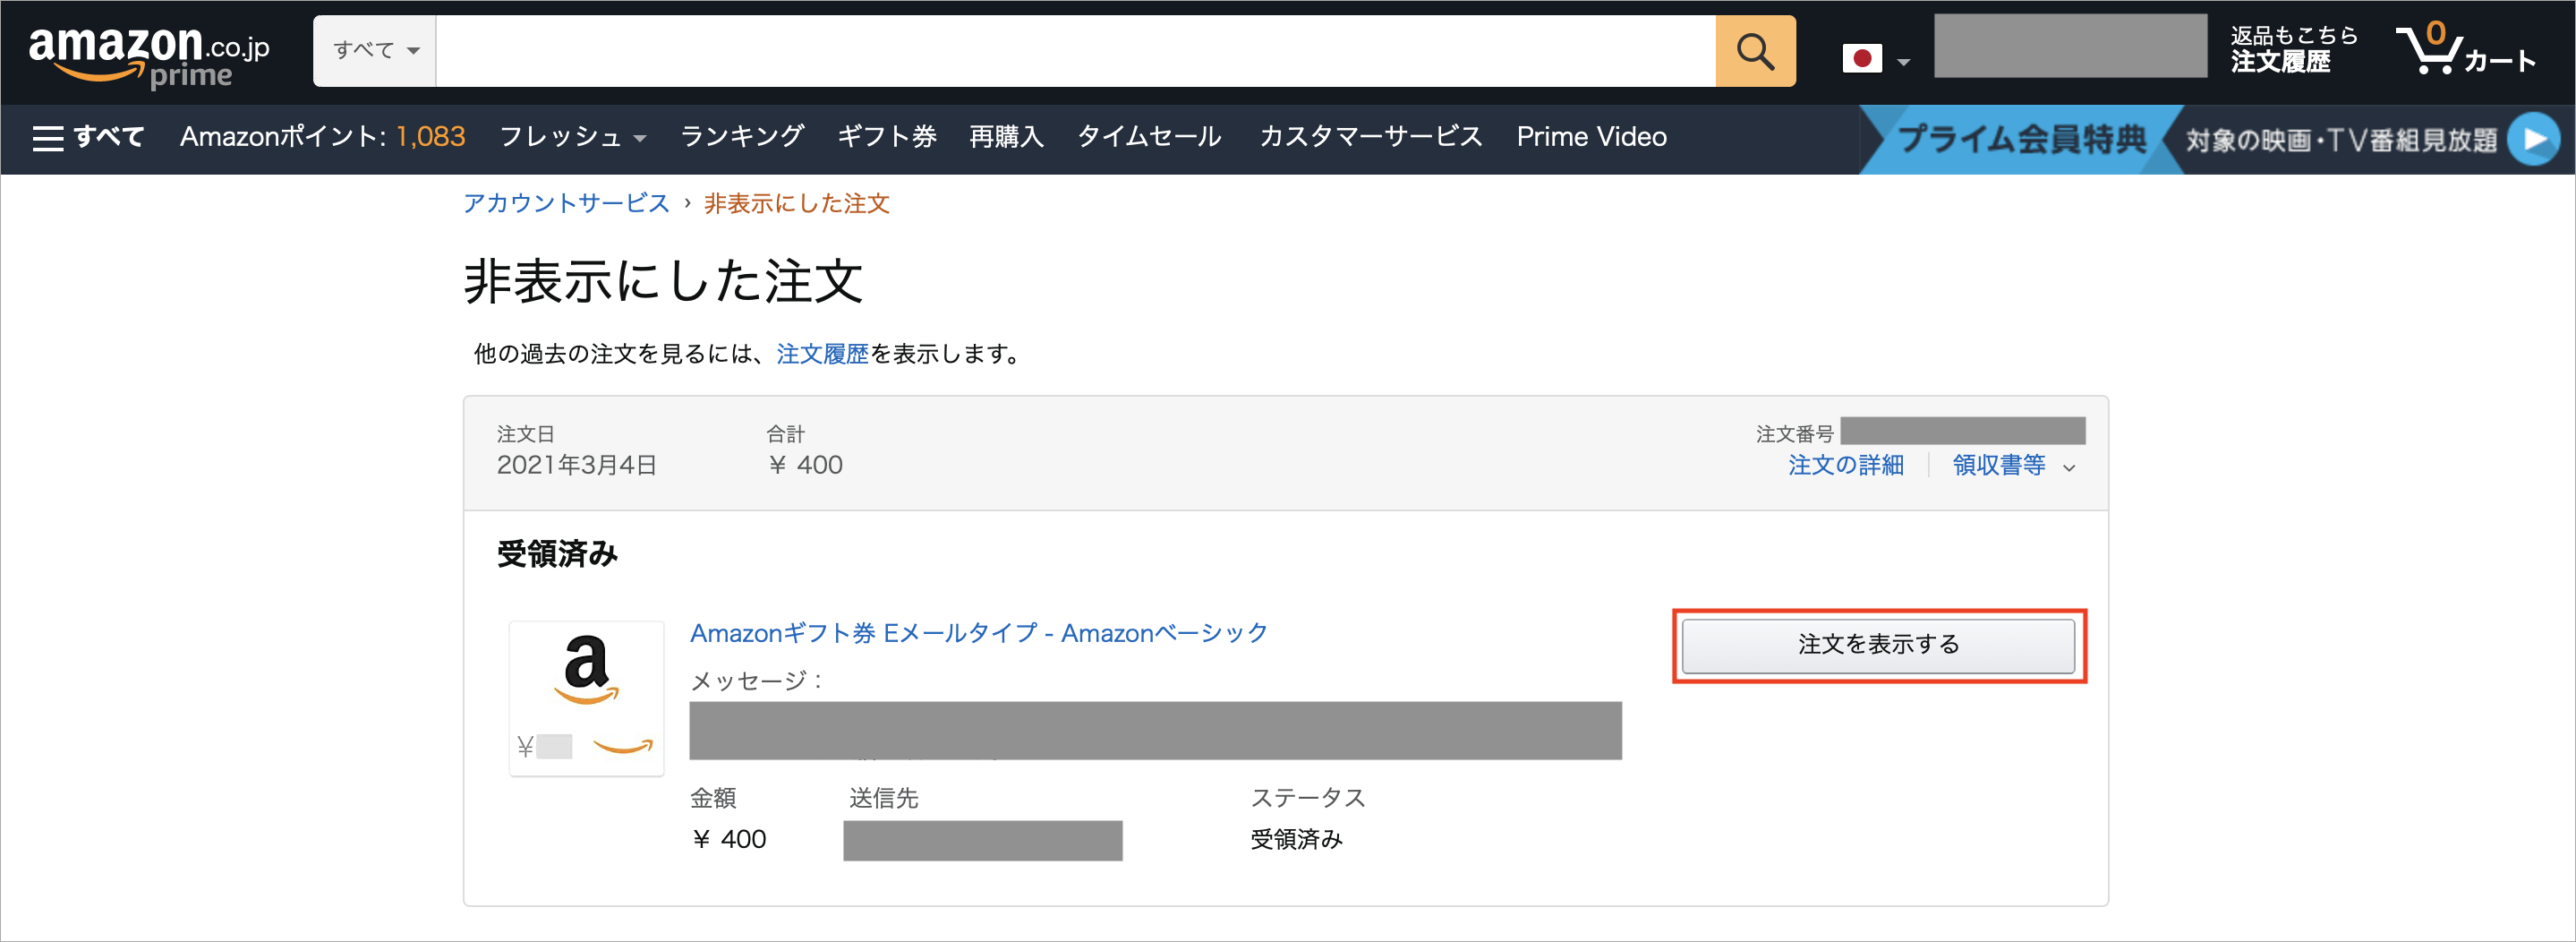Click the Amazon gift card thumbnail image
This screenshot has height=942, width=2576.
coord(587,697)
